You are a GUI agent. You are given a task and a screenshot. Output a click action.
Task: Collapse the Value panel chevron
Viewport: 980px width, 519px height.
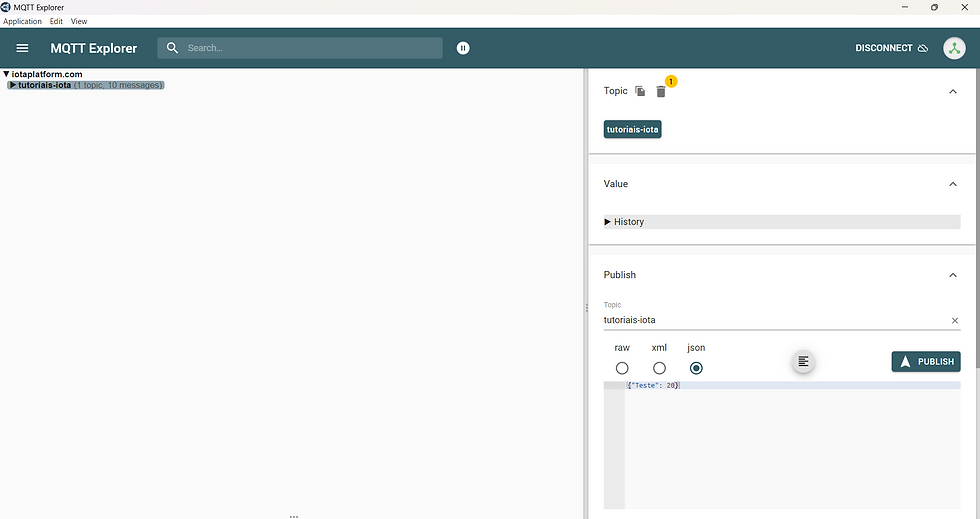coord(953,184)
